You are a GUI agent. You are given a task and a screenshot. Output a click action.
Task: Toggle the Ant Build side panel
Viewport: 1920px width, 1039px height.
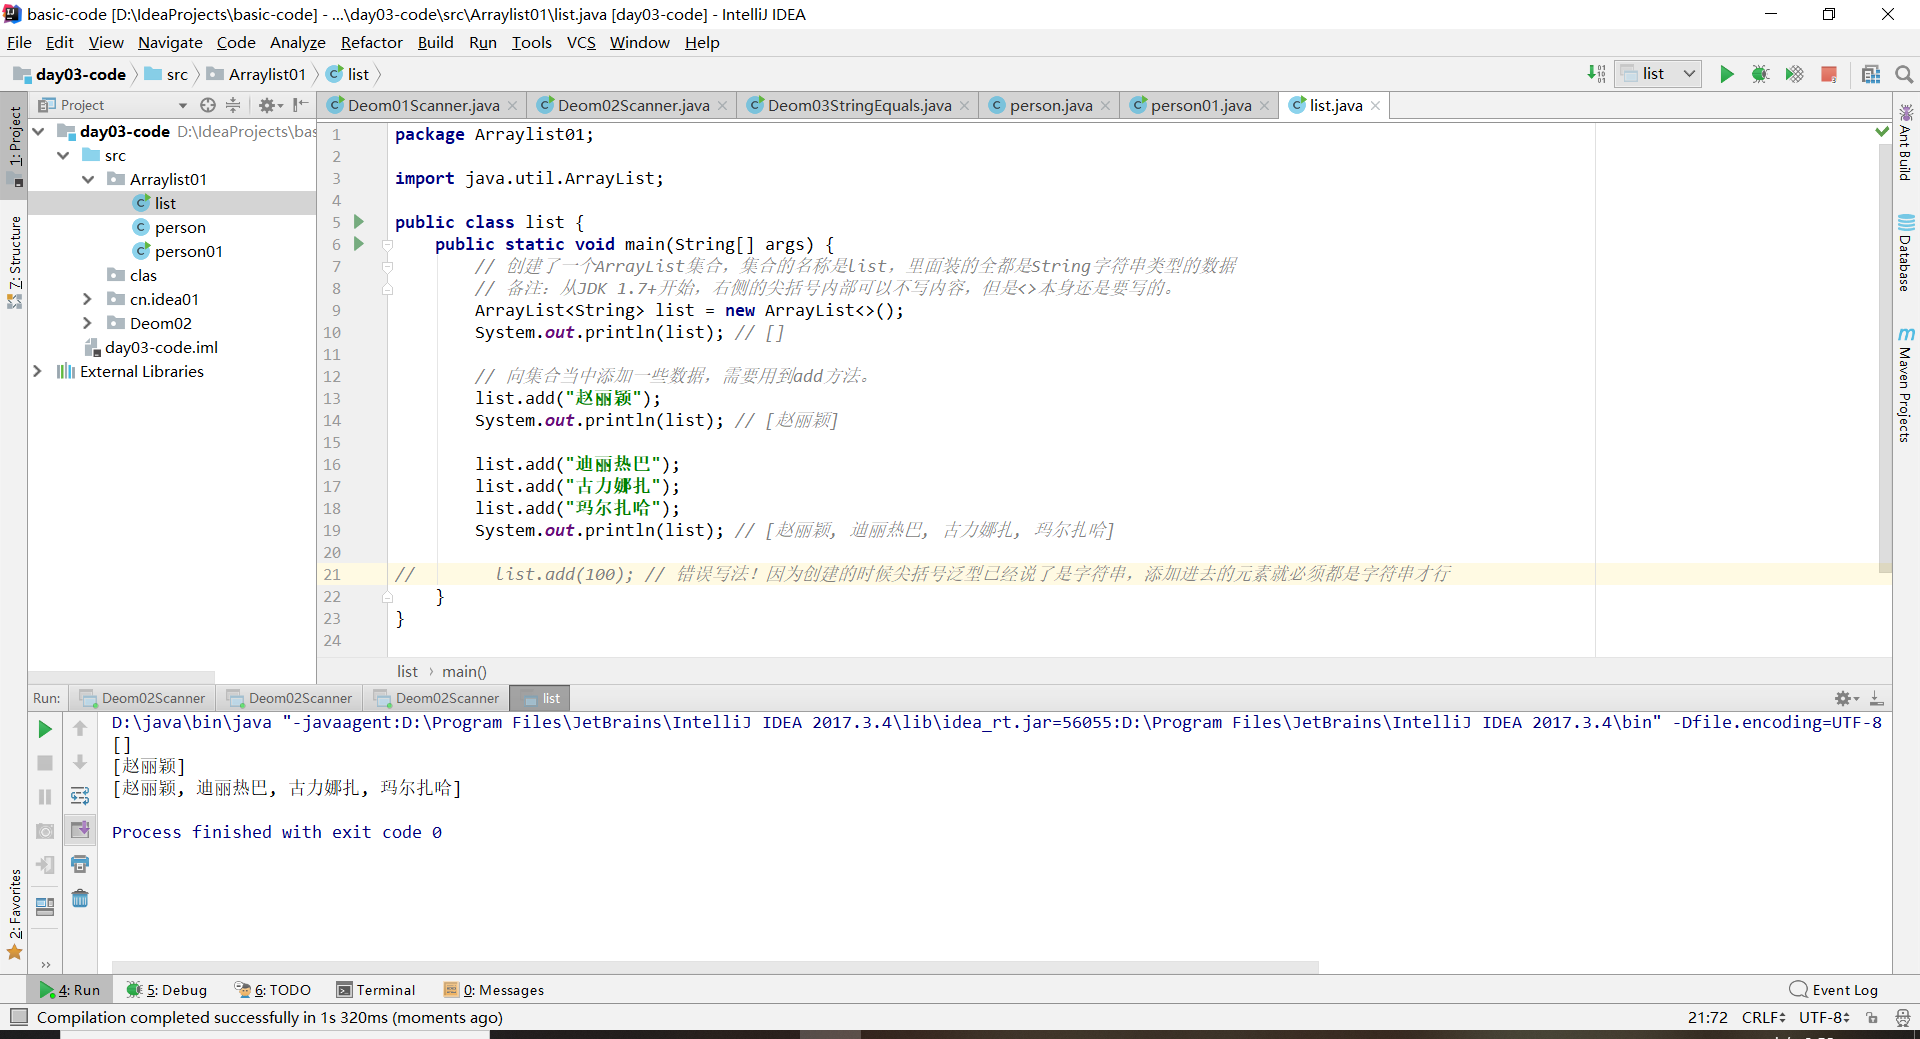[1906, 143]
